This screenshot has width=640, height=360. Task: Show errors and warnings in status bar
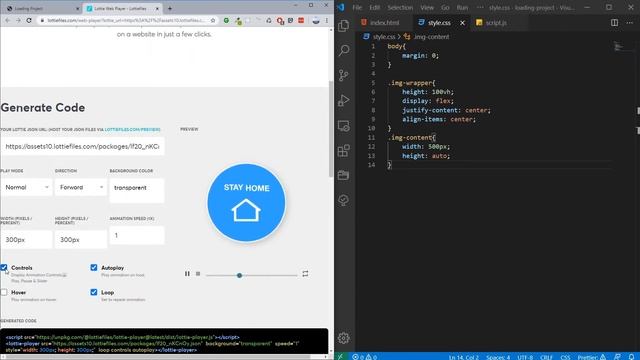(364, 357)
